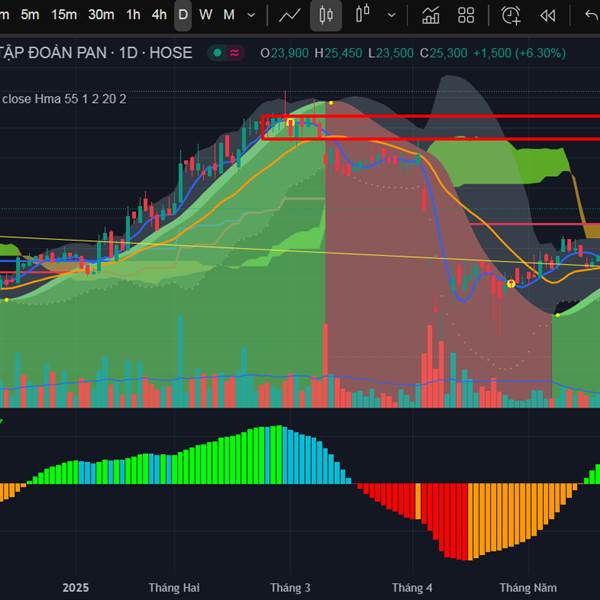This screenshot has width=600, height=600.
Task: Click the Tháng 4 time axis label
Action: [x=412, y=588]
